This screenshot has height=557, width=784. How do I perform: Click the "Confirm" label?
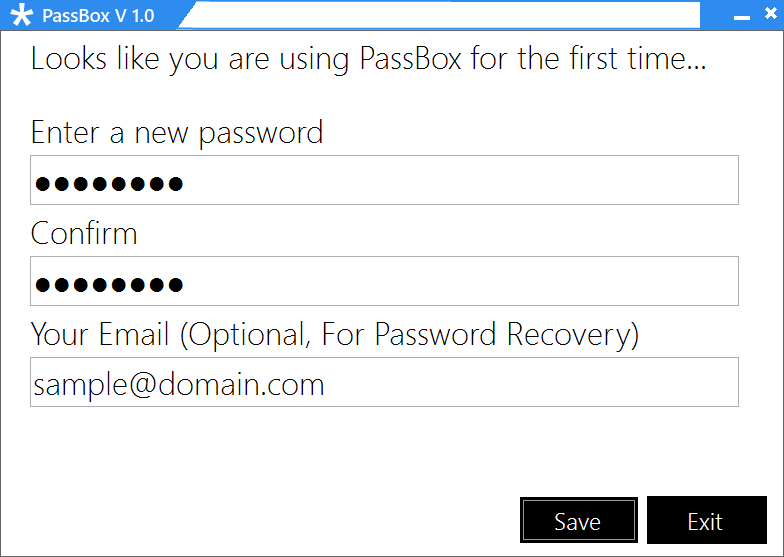tap(84, 233)
